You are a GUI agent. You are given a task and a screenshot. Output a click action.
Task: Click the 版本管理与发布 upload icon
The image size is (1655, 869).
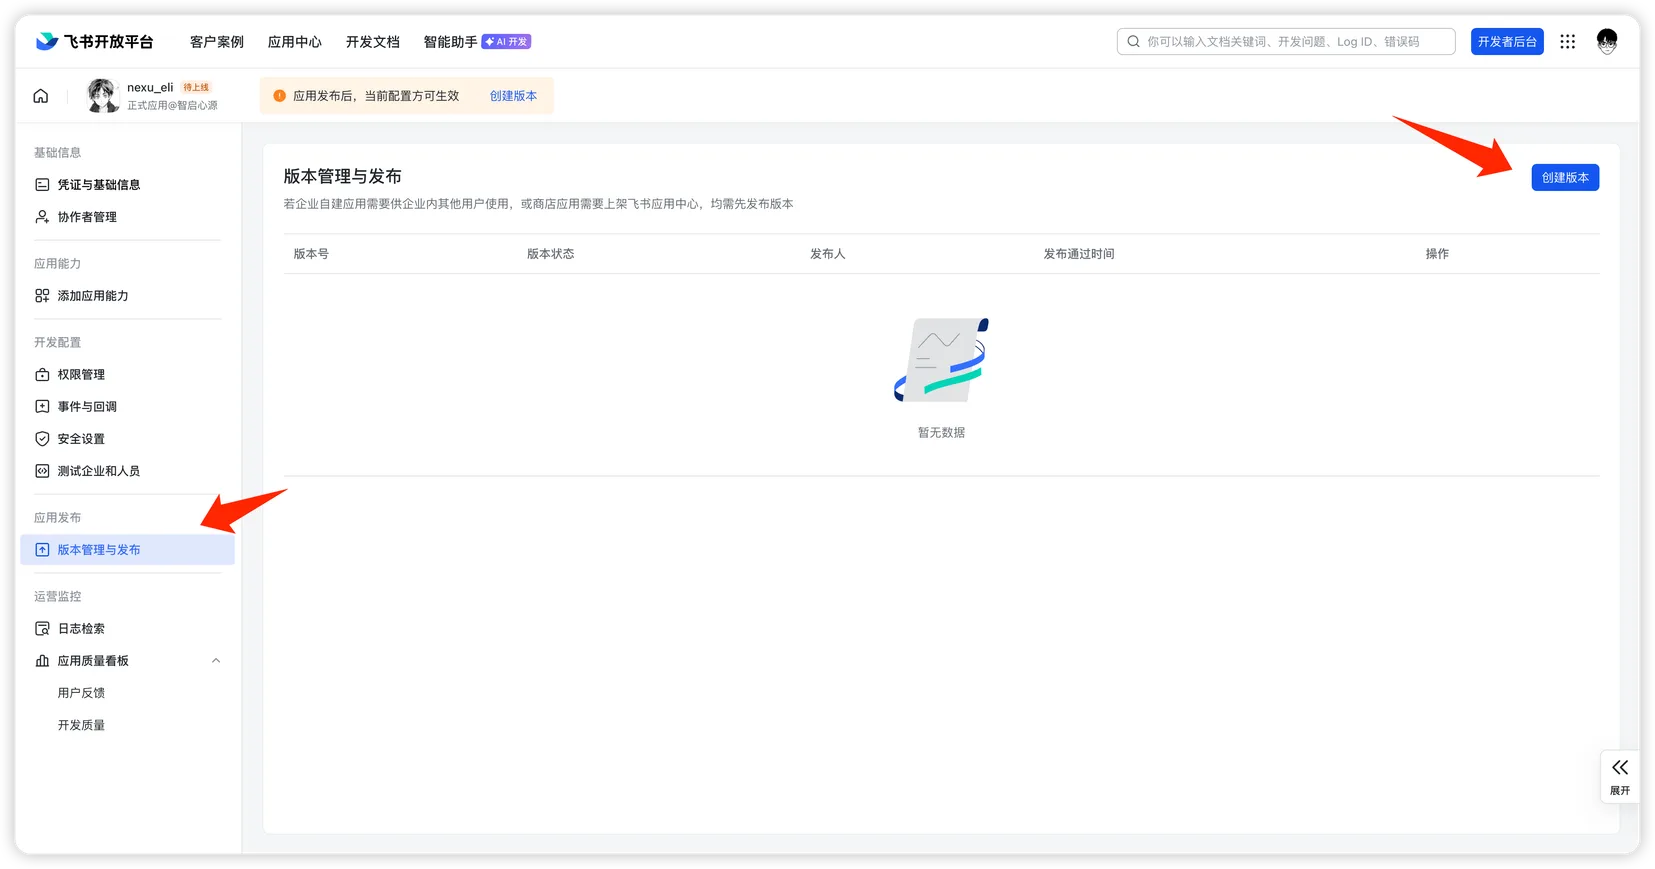click(x=42, y=550)
